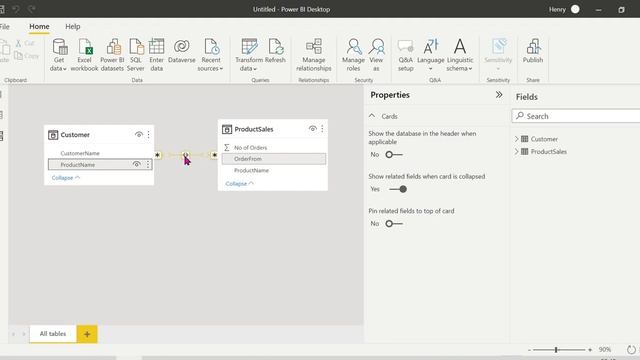Screen dimensions: 640x360
Task: Open the Enter data table
Action: coord(156,55)
